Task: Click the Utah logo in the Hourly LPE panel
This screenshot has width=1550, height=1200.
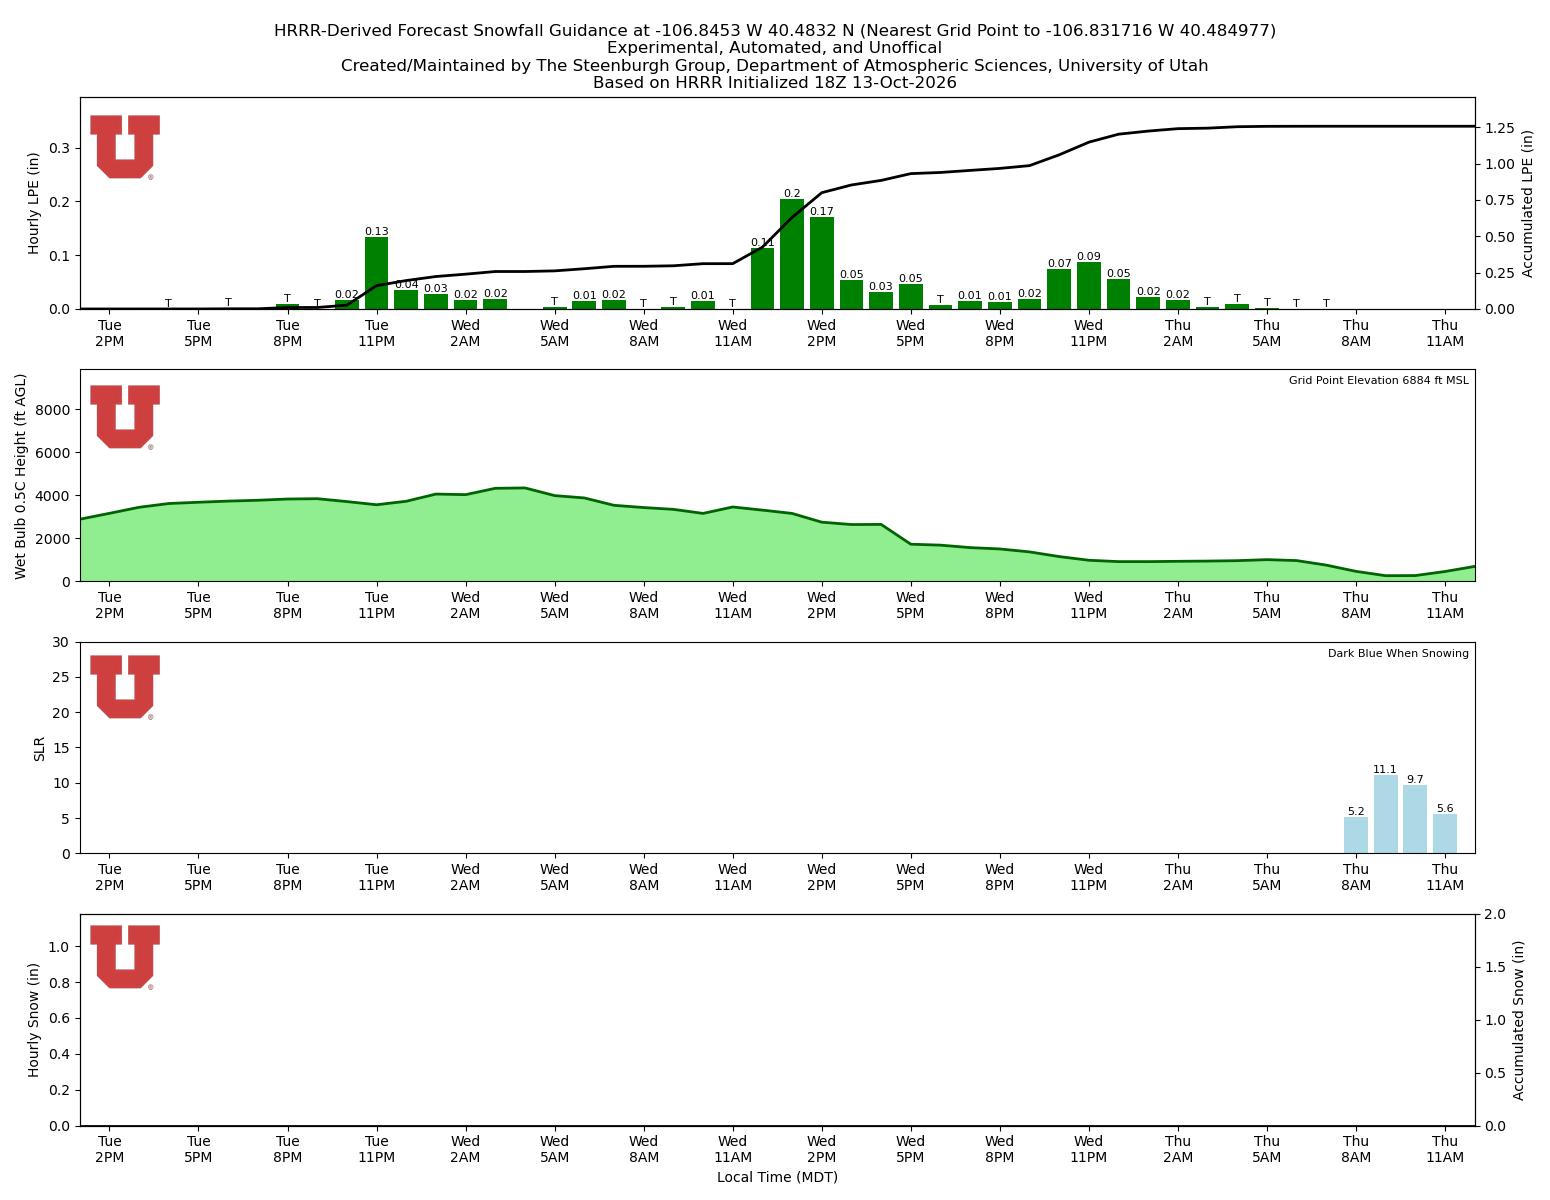Action: pyautogui.click(x=125, y=147)
